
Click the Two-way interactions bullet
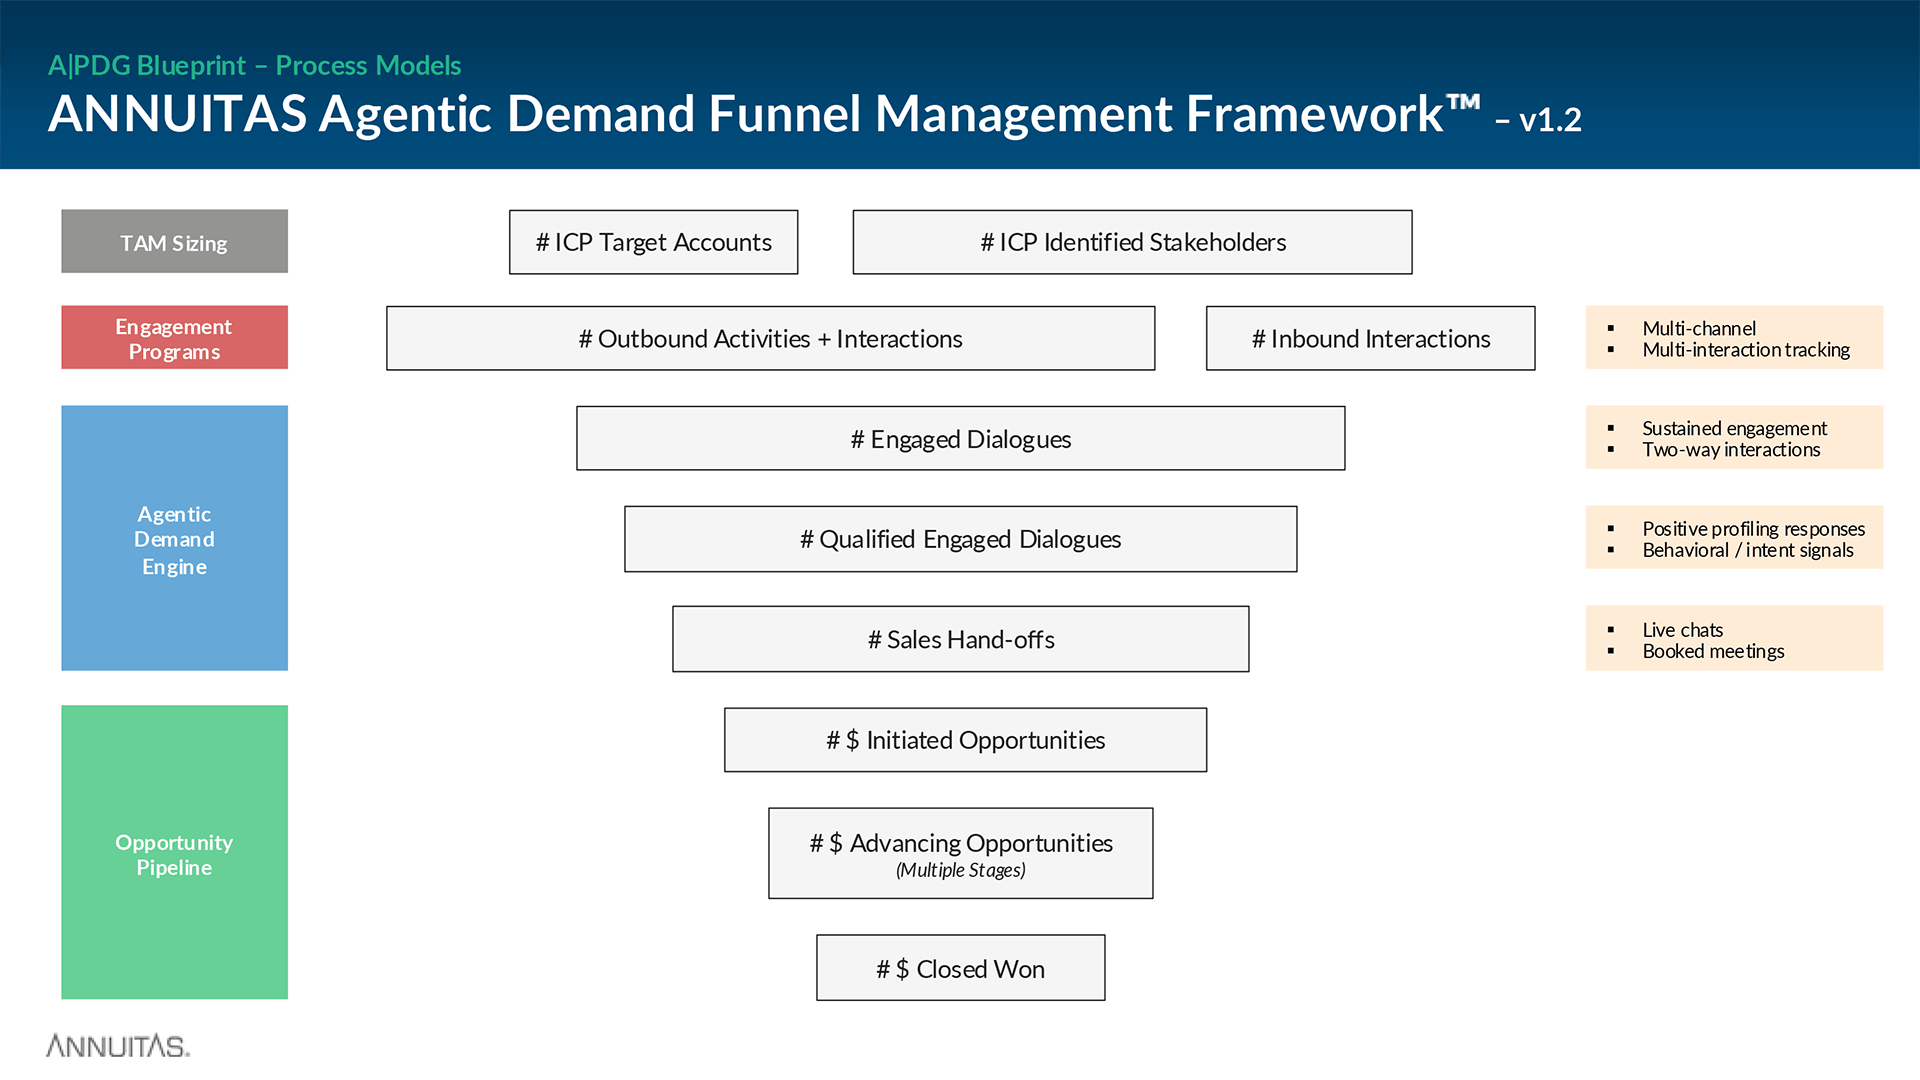[1731, 450]
